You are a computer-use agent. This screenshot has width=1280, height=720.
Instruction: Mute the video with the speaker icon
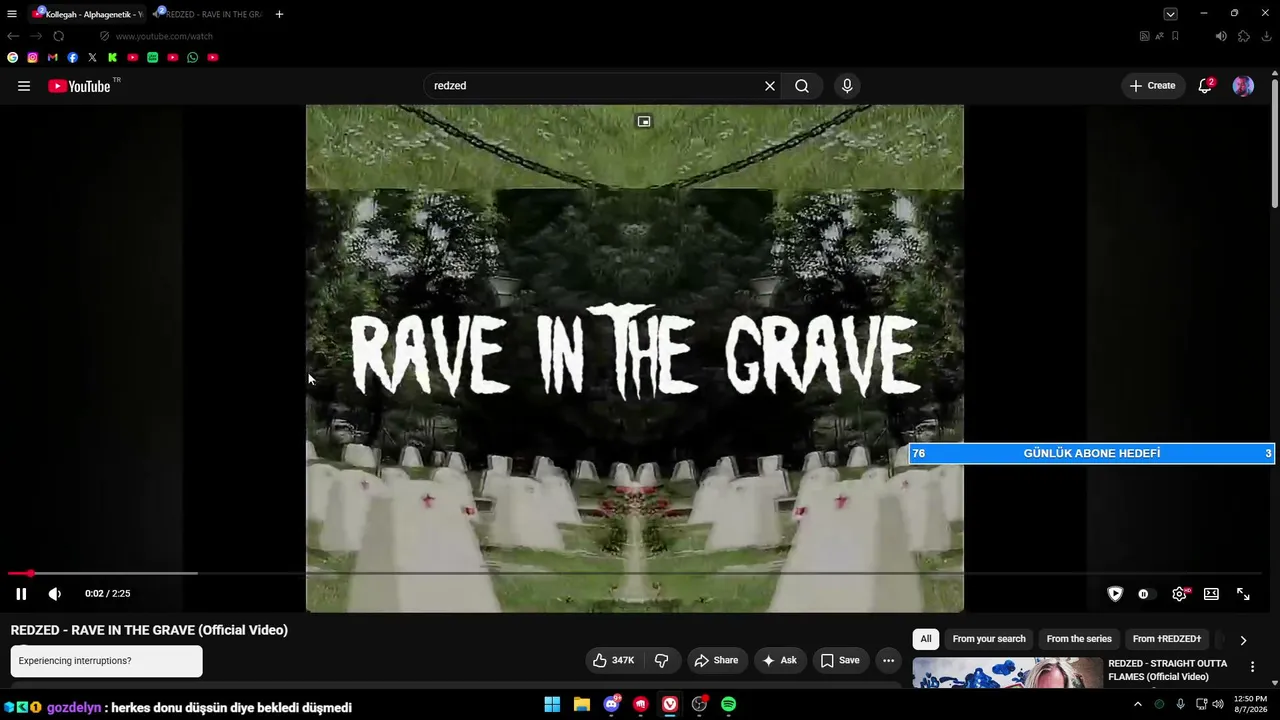click(55, 594)
